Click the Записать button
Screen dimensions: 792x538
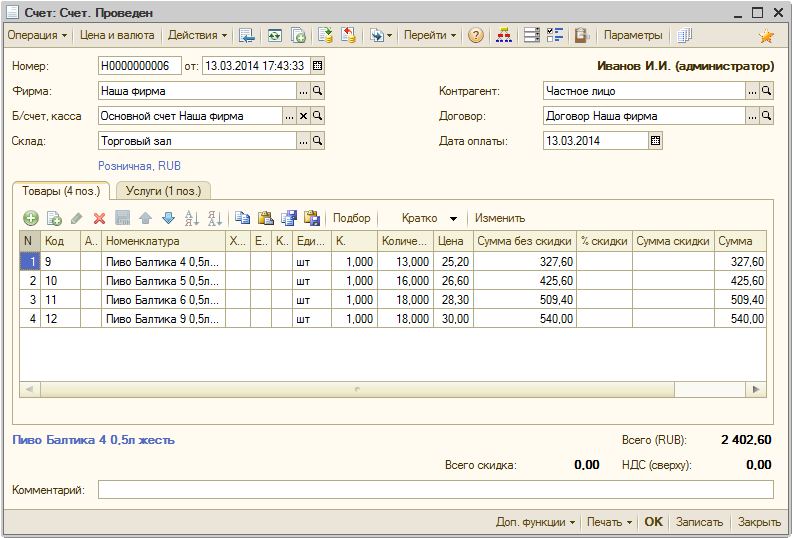(700, 522)
